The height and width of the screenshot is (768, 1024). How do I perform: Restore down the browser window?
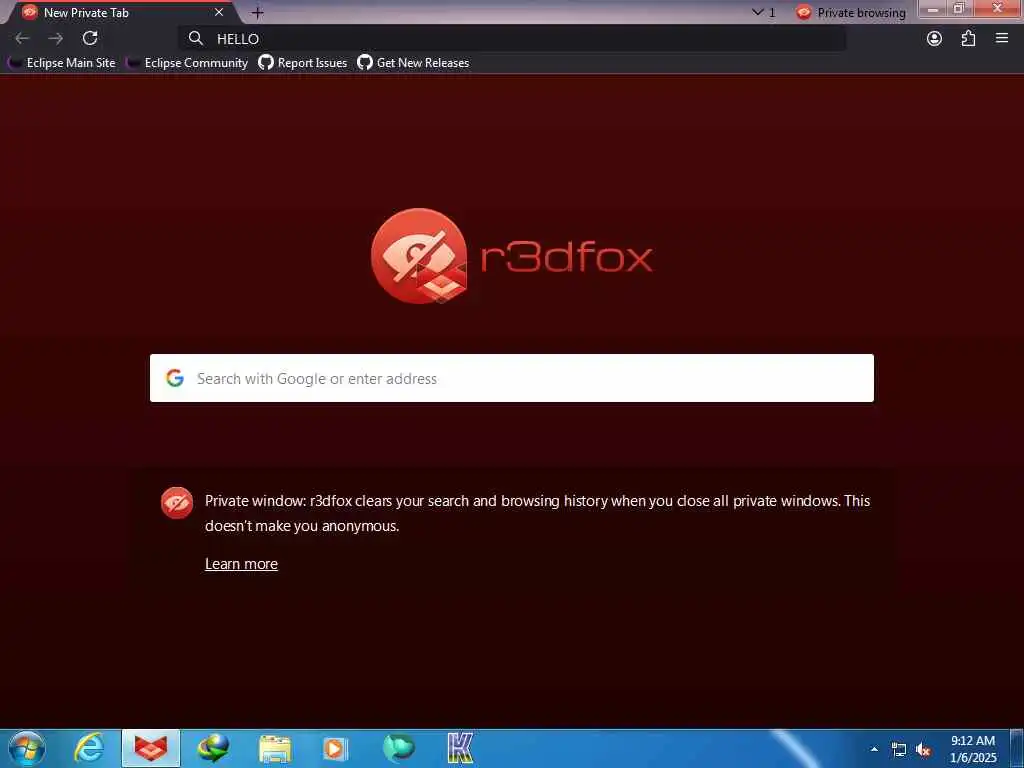959,9
